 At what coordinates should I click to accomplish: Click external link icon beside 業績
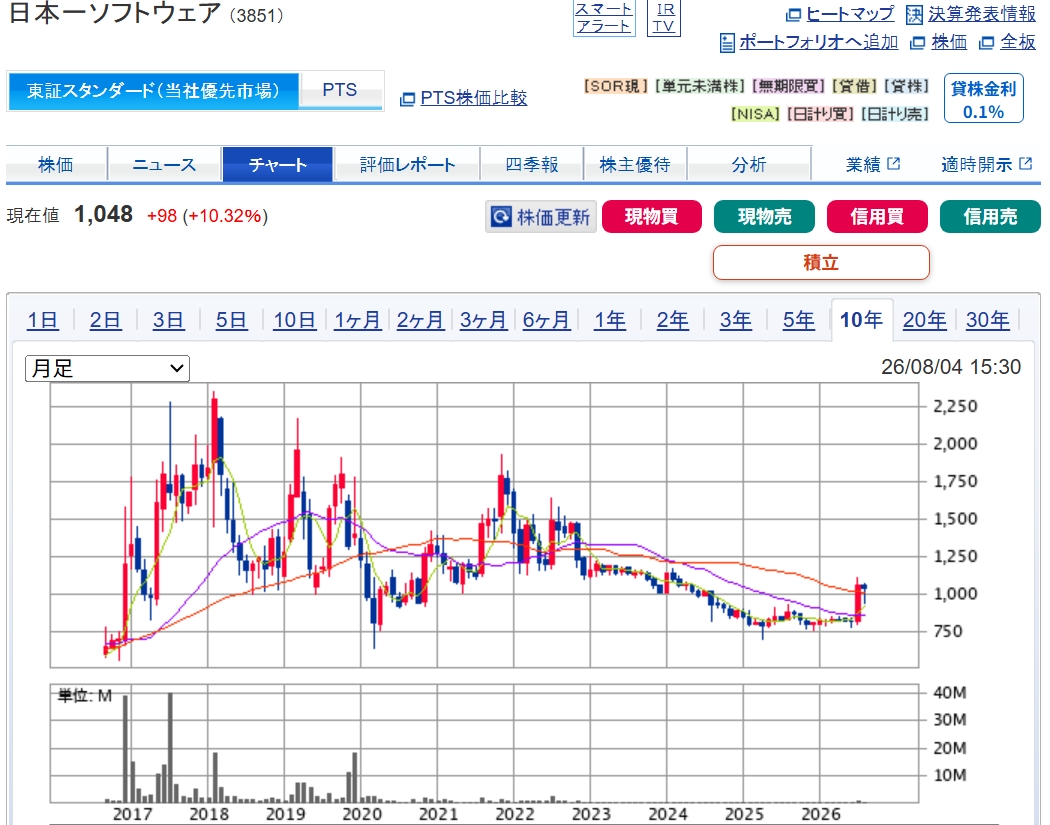point(893,163)
